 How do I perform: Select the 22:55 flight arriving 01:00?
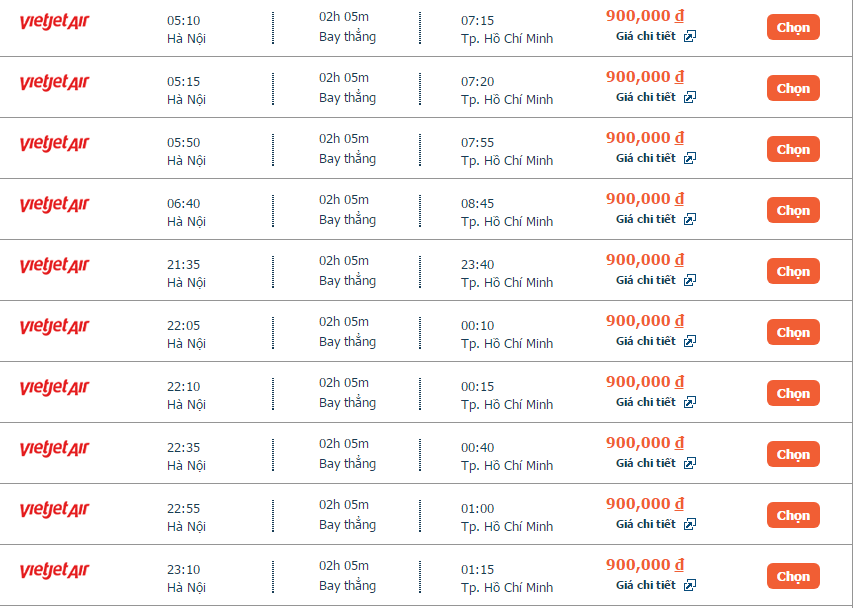pos(793,516)
